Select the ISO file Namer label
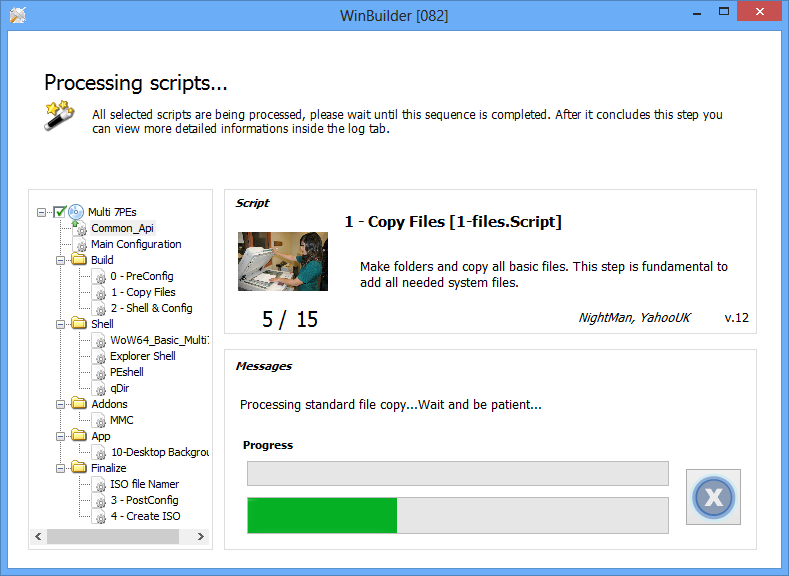 [x=145, y=484]
